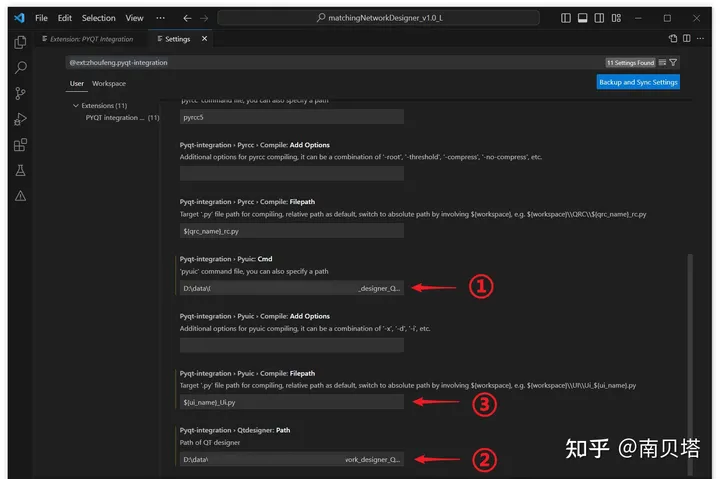Toggle the primary side bar layout icon
The image size is (720, 479).
(x=566, y=18)
